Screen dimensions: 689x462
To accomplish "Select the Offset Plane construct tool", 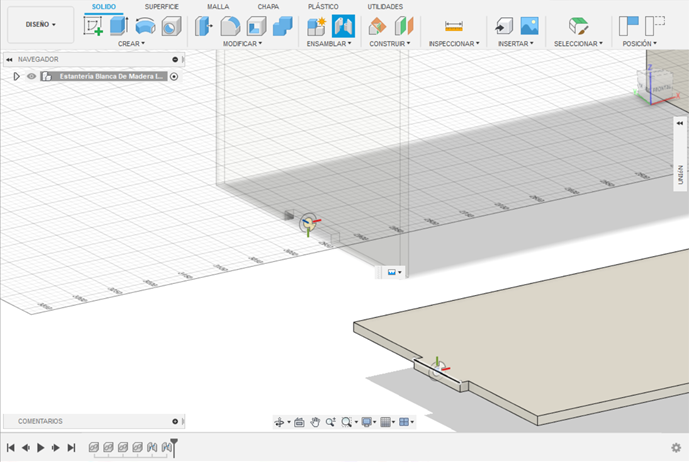I will pyautogui.click(x=377, y=26).
